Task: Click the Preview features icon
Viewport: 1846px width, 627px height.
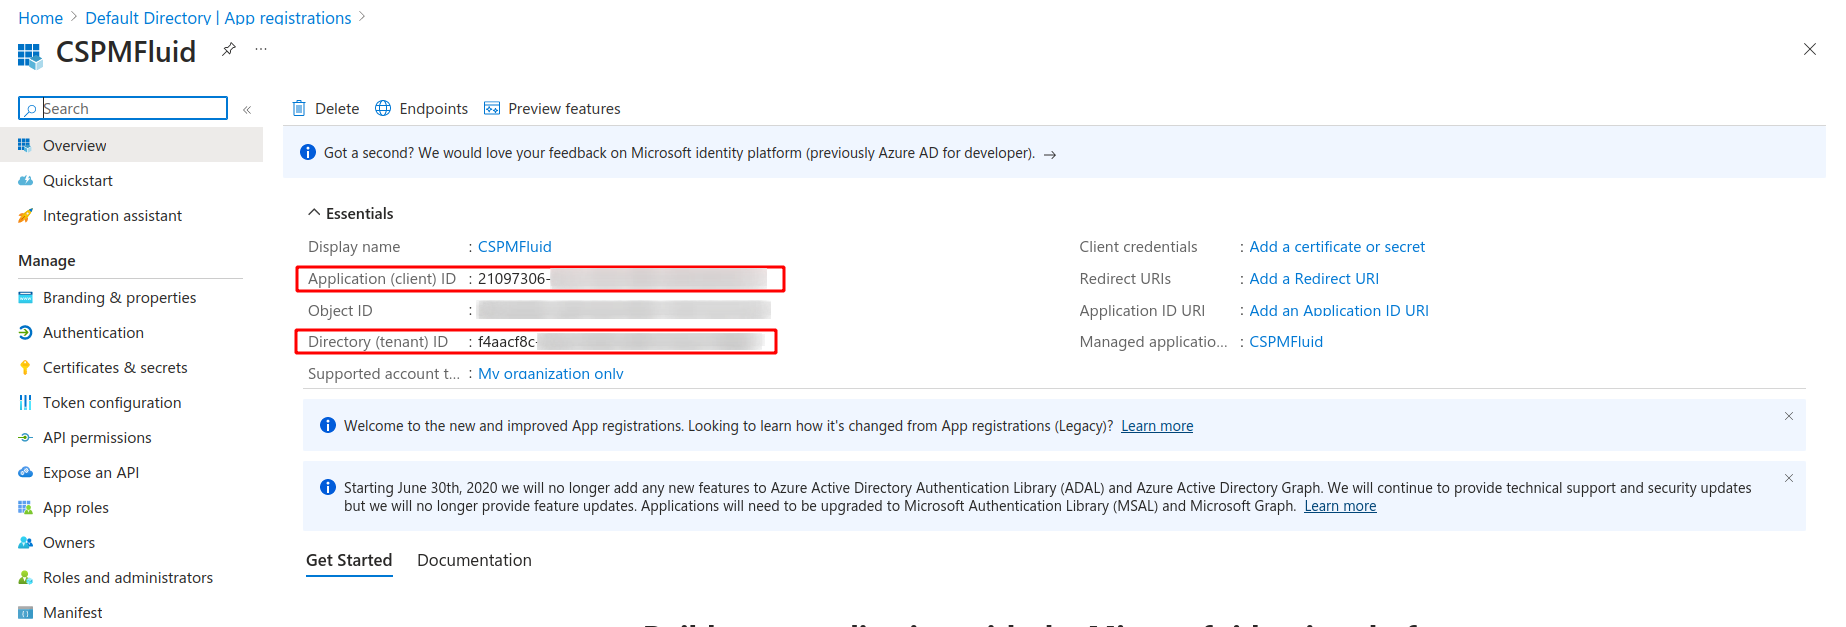Action: (x=492, y=108)
